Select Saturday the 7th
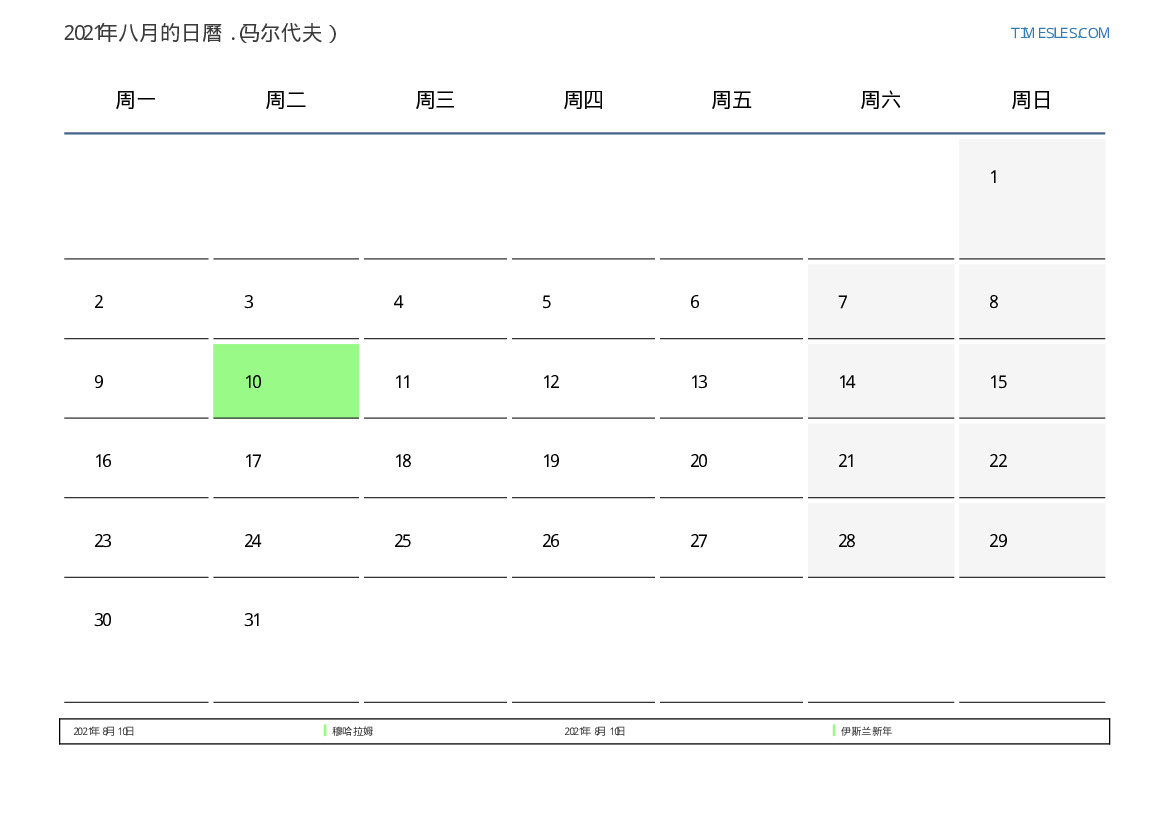The width and height of the screenshot is (1169, 827). [x=880, y=301]
